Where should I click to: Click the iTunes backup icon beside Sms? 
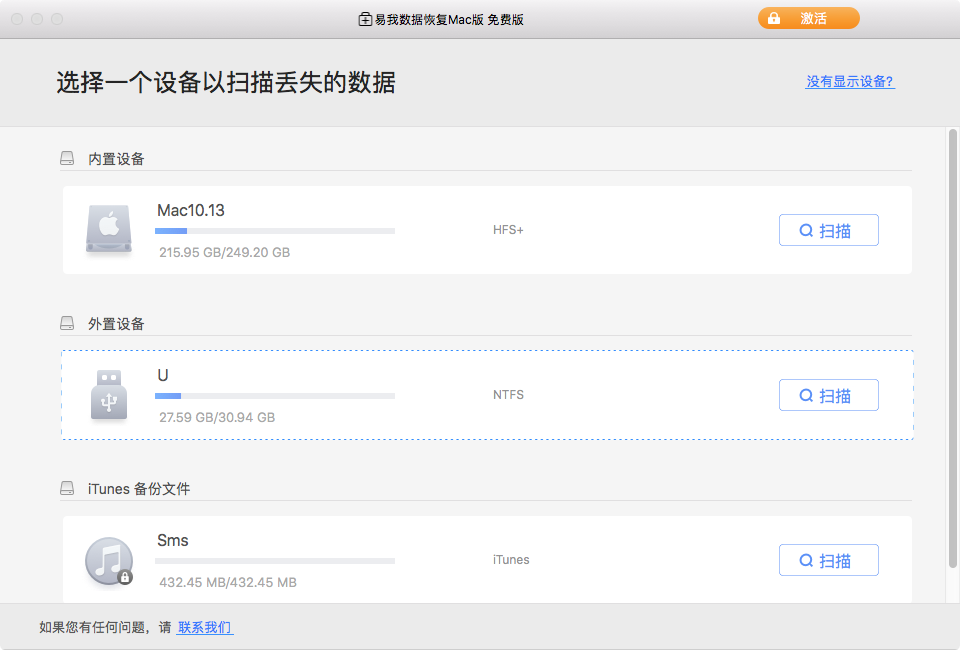click(109, 559)
